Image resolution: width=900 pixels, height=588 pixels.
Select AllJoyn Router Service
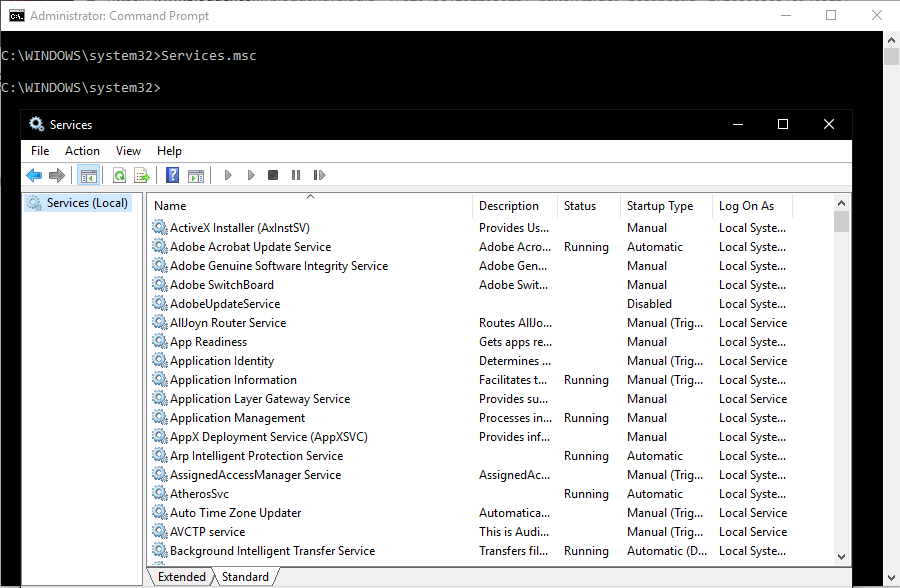[x=471, y=322]
